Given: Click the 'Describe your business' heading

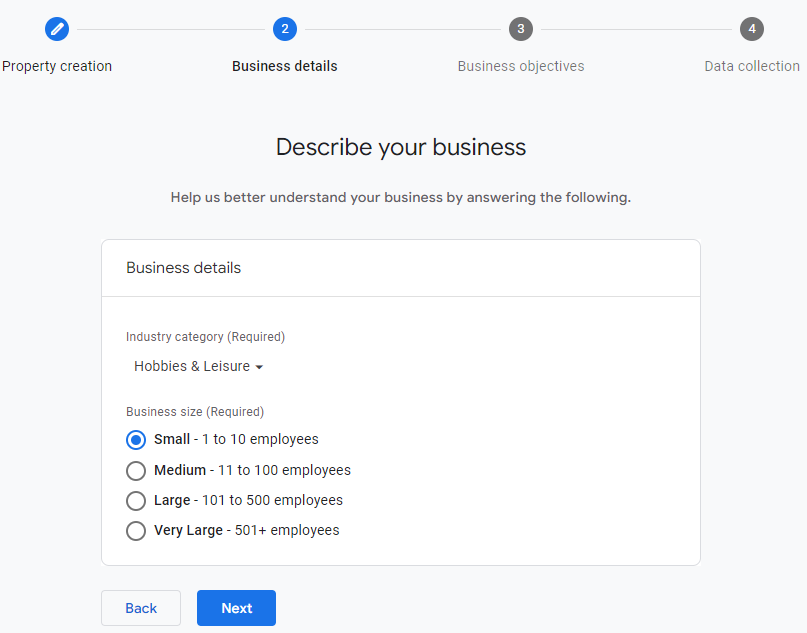Looking at the screenshot, I should 400,147.
